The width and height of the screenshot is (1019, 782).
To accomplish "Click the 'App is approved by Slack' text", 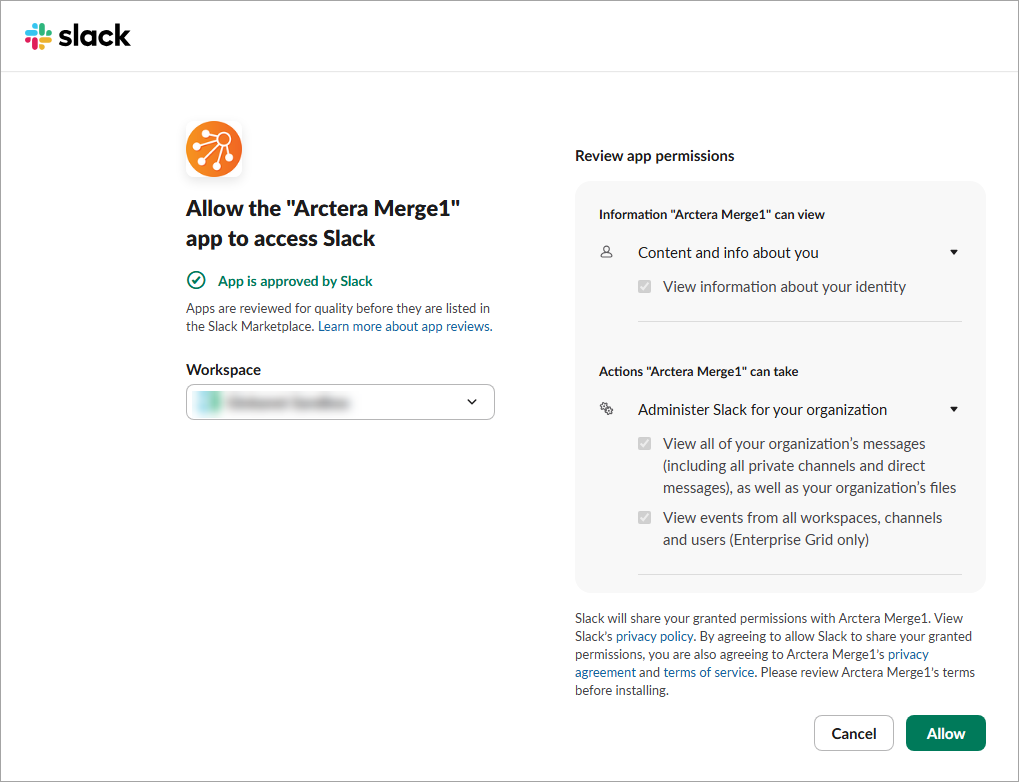I will 295,281.
